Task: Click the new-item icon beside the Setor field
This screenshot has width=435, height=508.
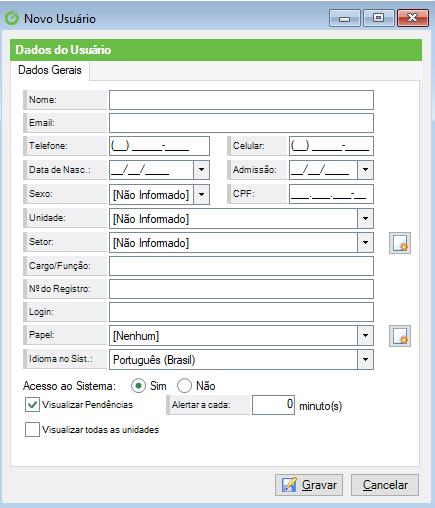Action: pyautogui.click(x=400, y=243)
